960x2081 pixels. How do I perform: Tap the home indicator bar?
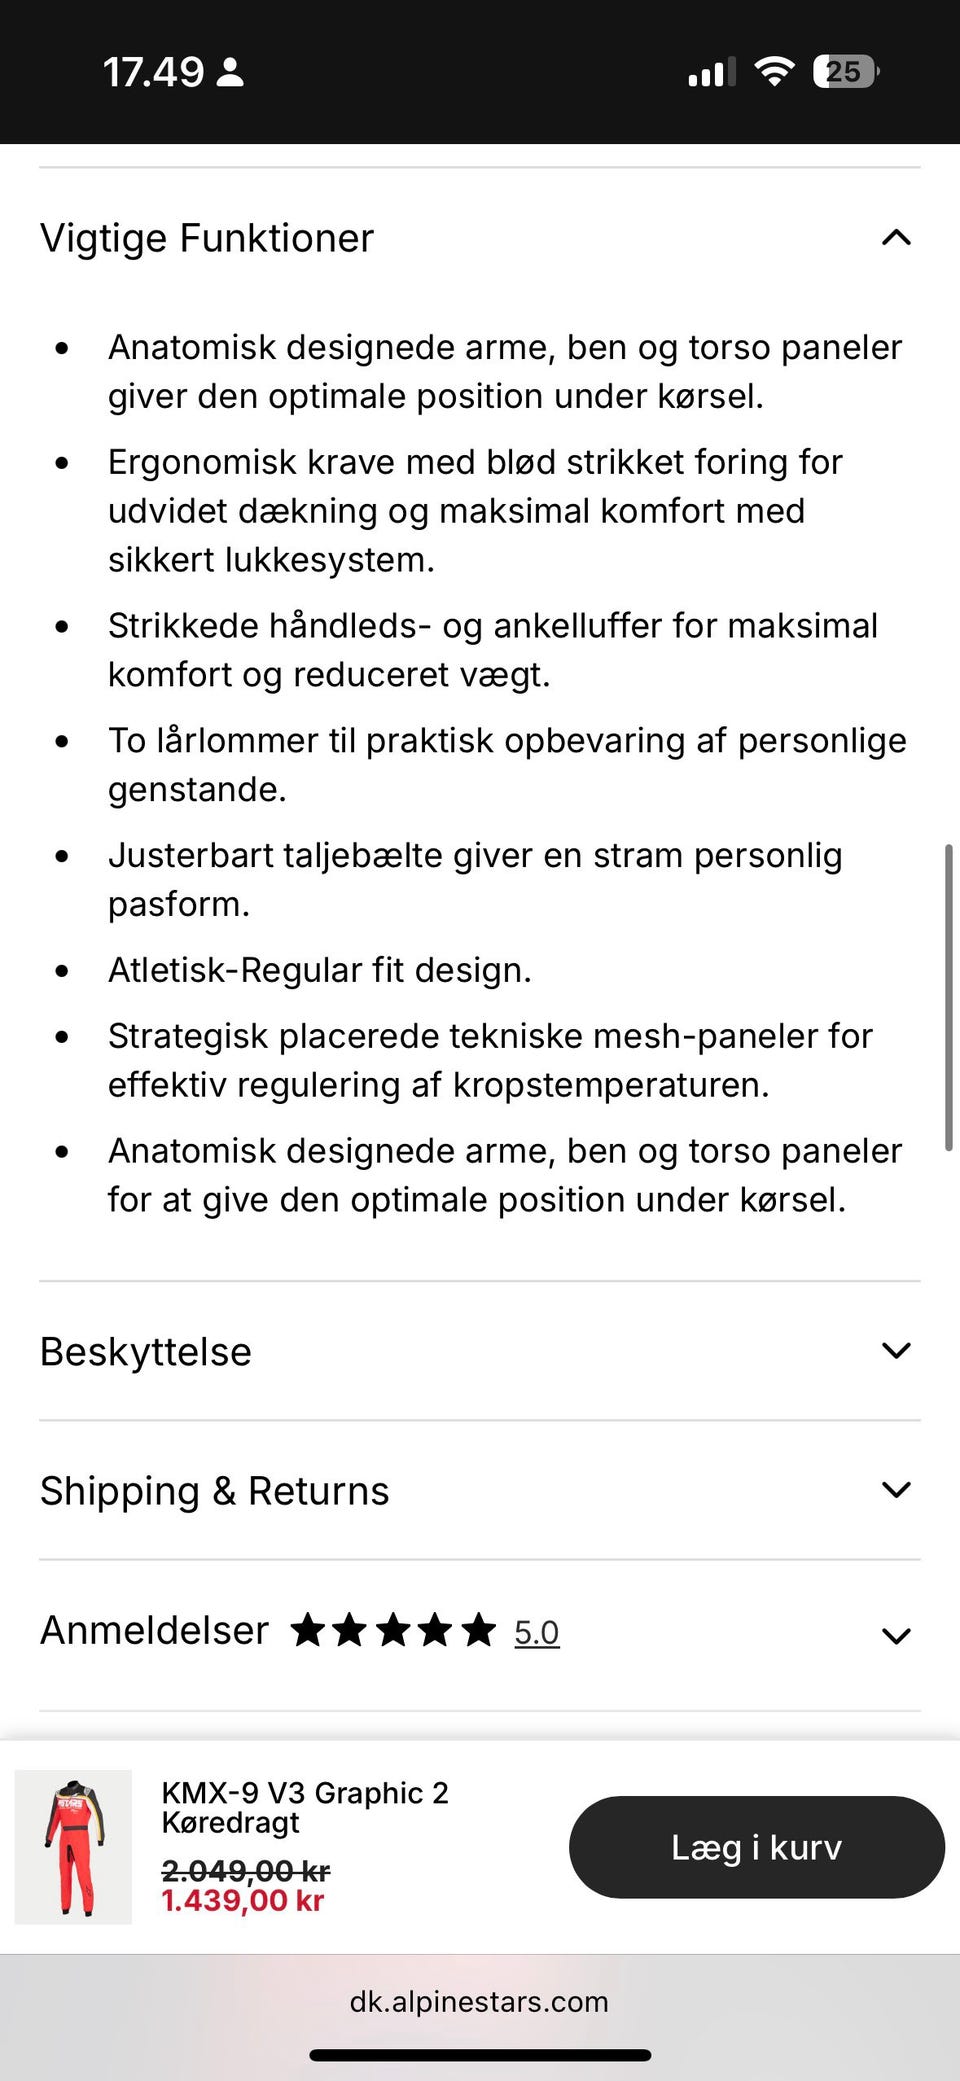(480, 2055)
